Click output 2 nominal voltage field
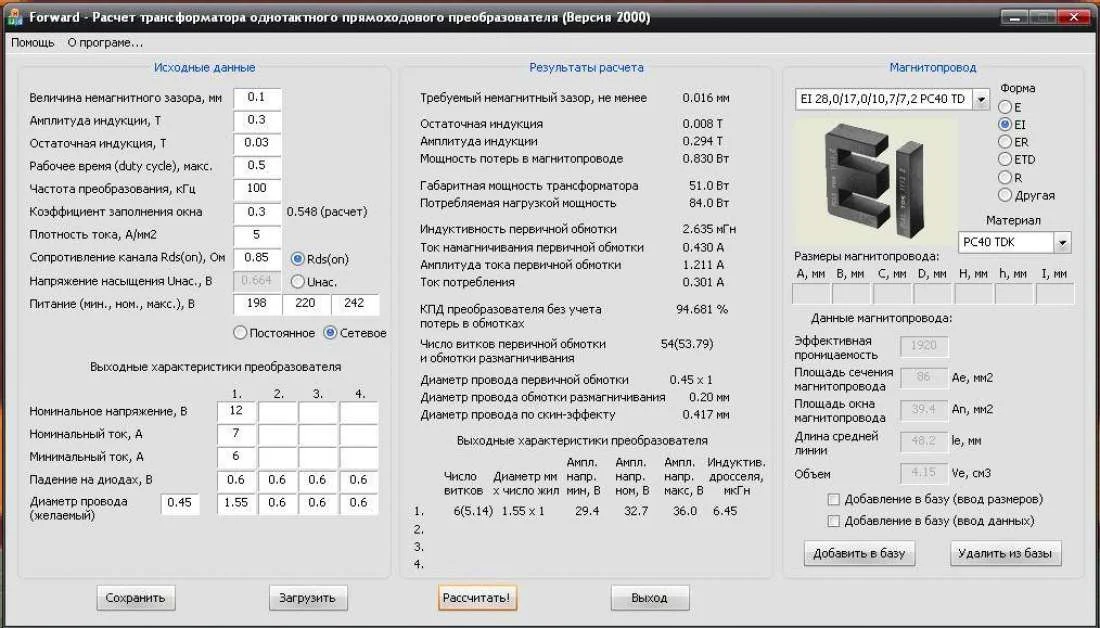The width and height of the screenshot is (1100, 628). pos(278,412)
